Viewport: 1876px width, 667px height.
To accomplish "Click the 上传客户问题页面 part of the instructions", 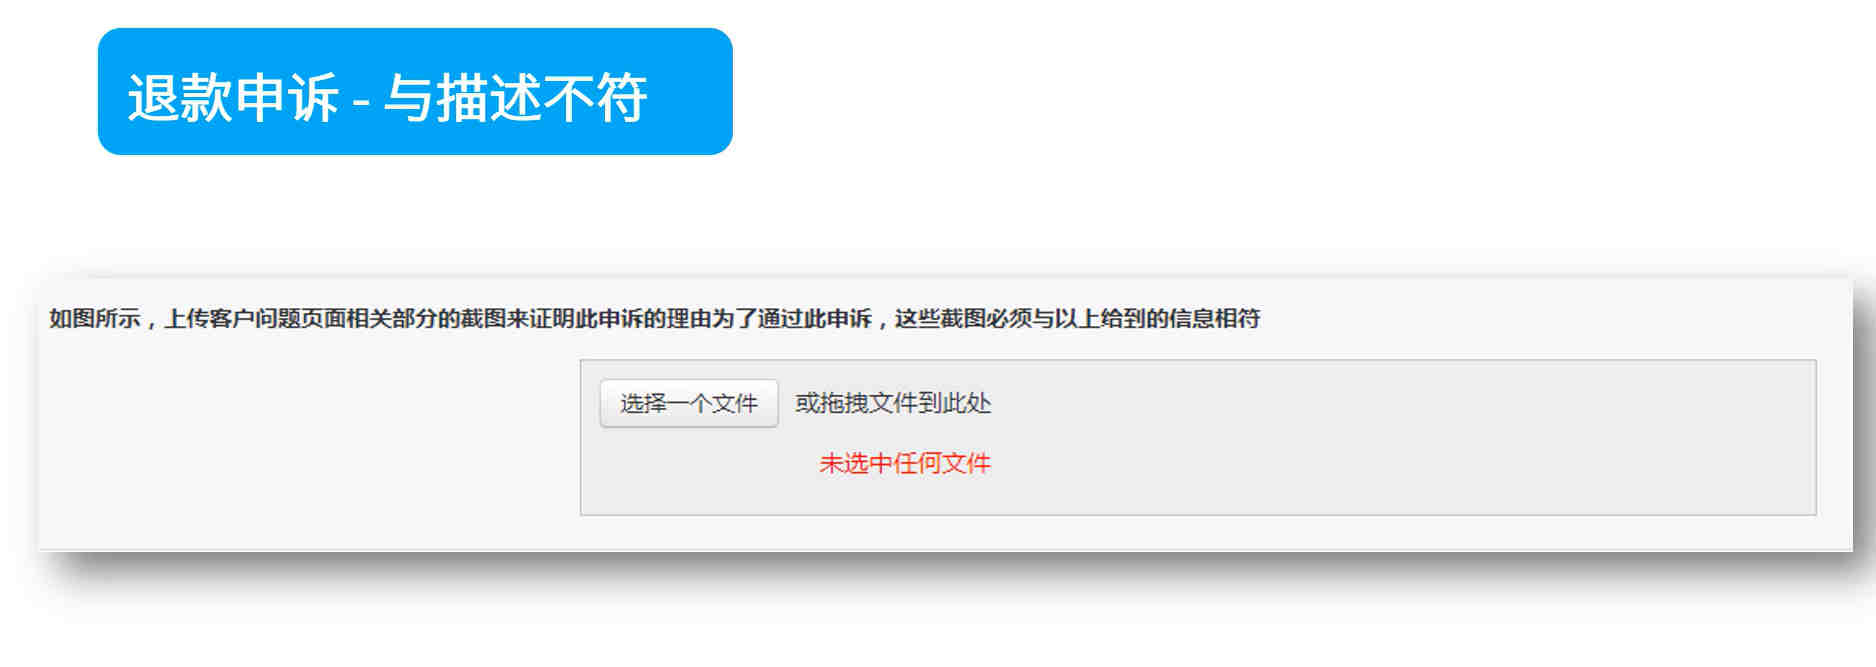I will click(x=255, y=319).
